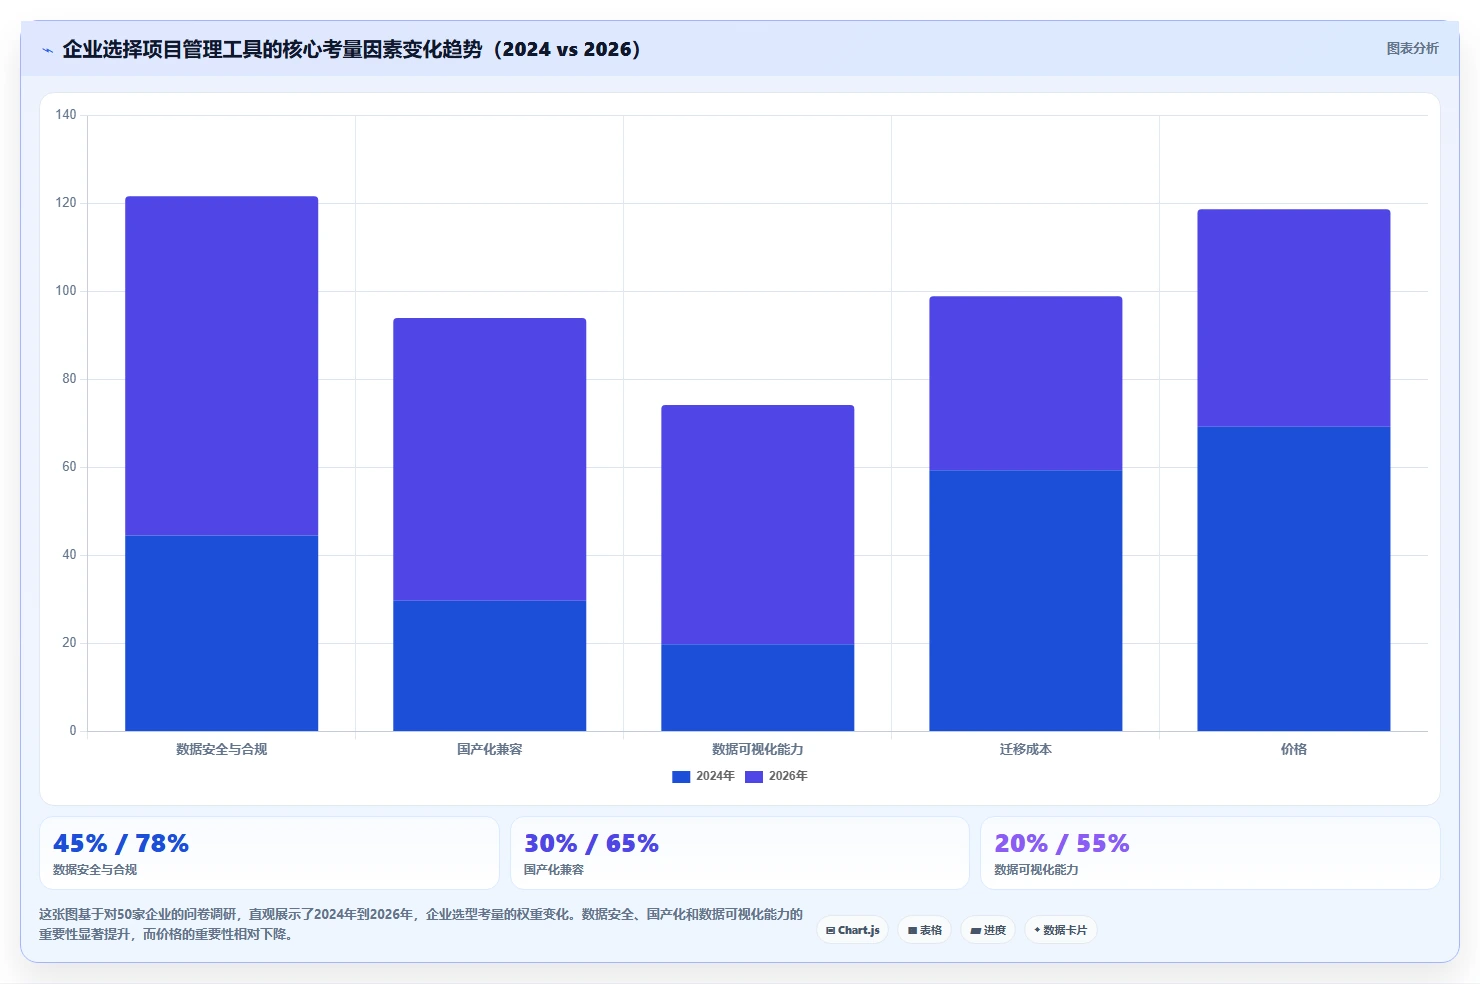1480x984 pixels.
Task: Click x-axis label 价格
Action: (x=1294, y=749)
